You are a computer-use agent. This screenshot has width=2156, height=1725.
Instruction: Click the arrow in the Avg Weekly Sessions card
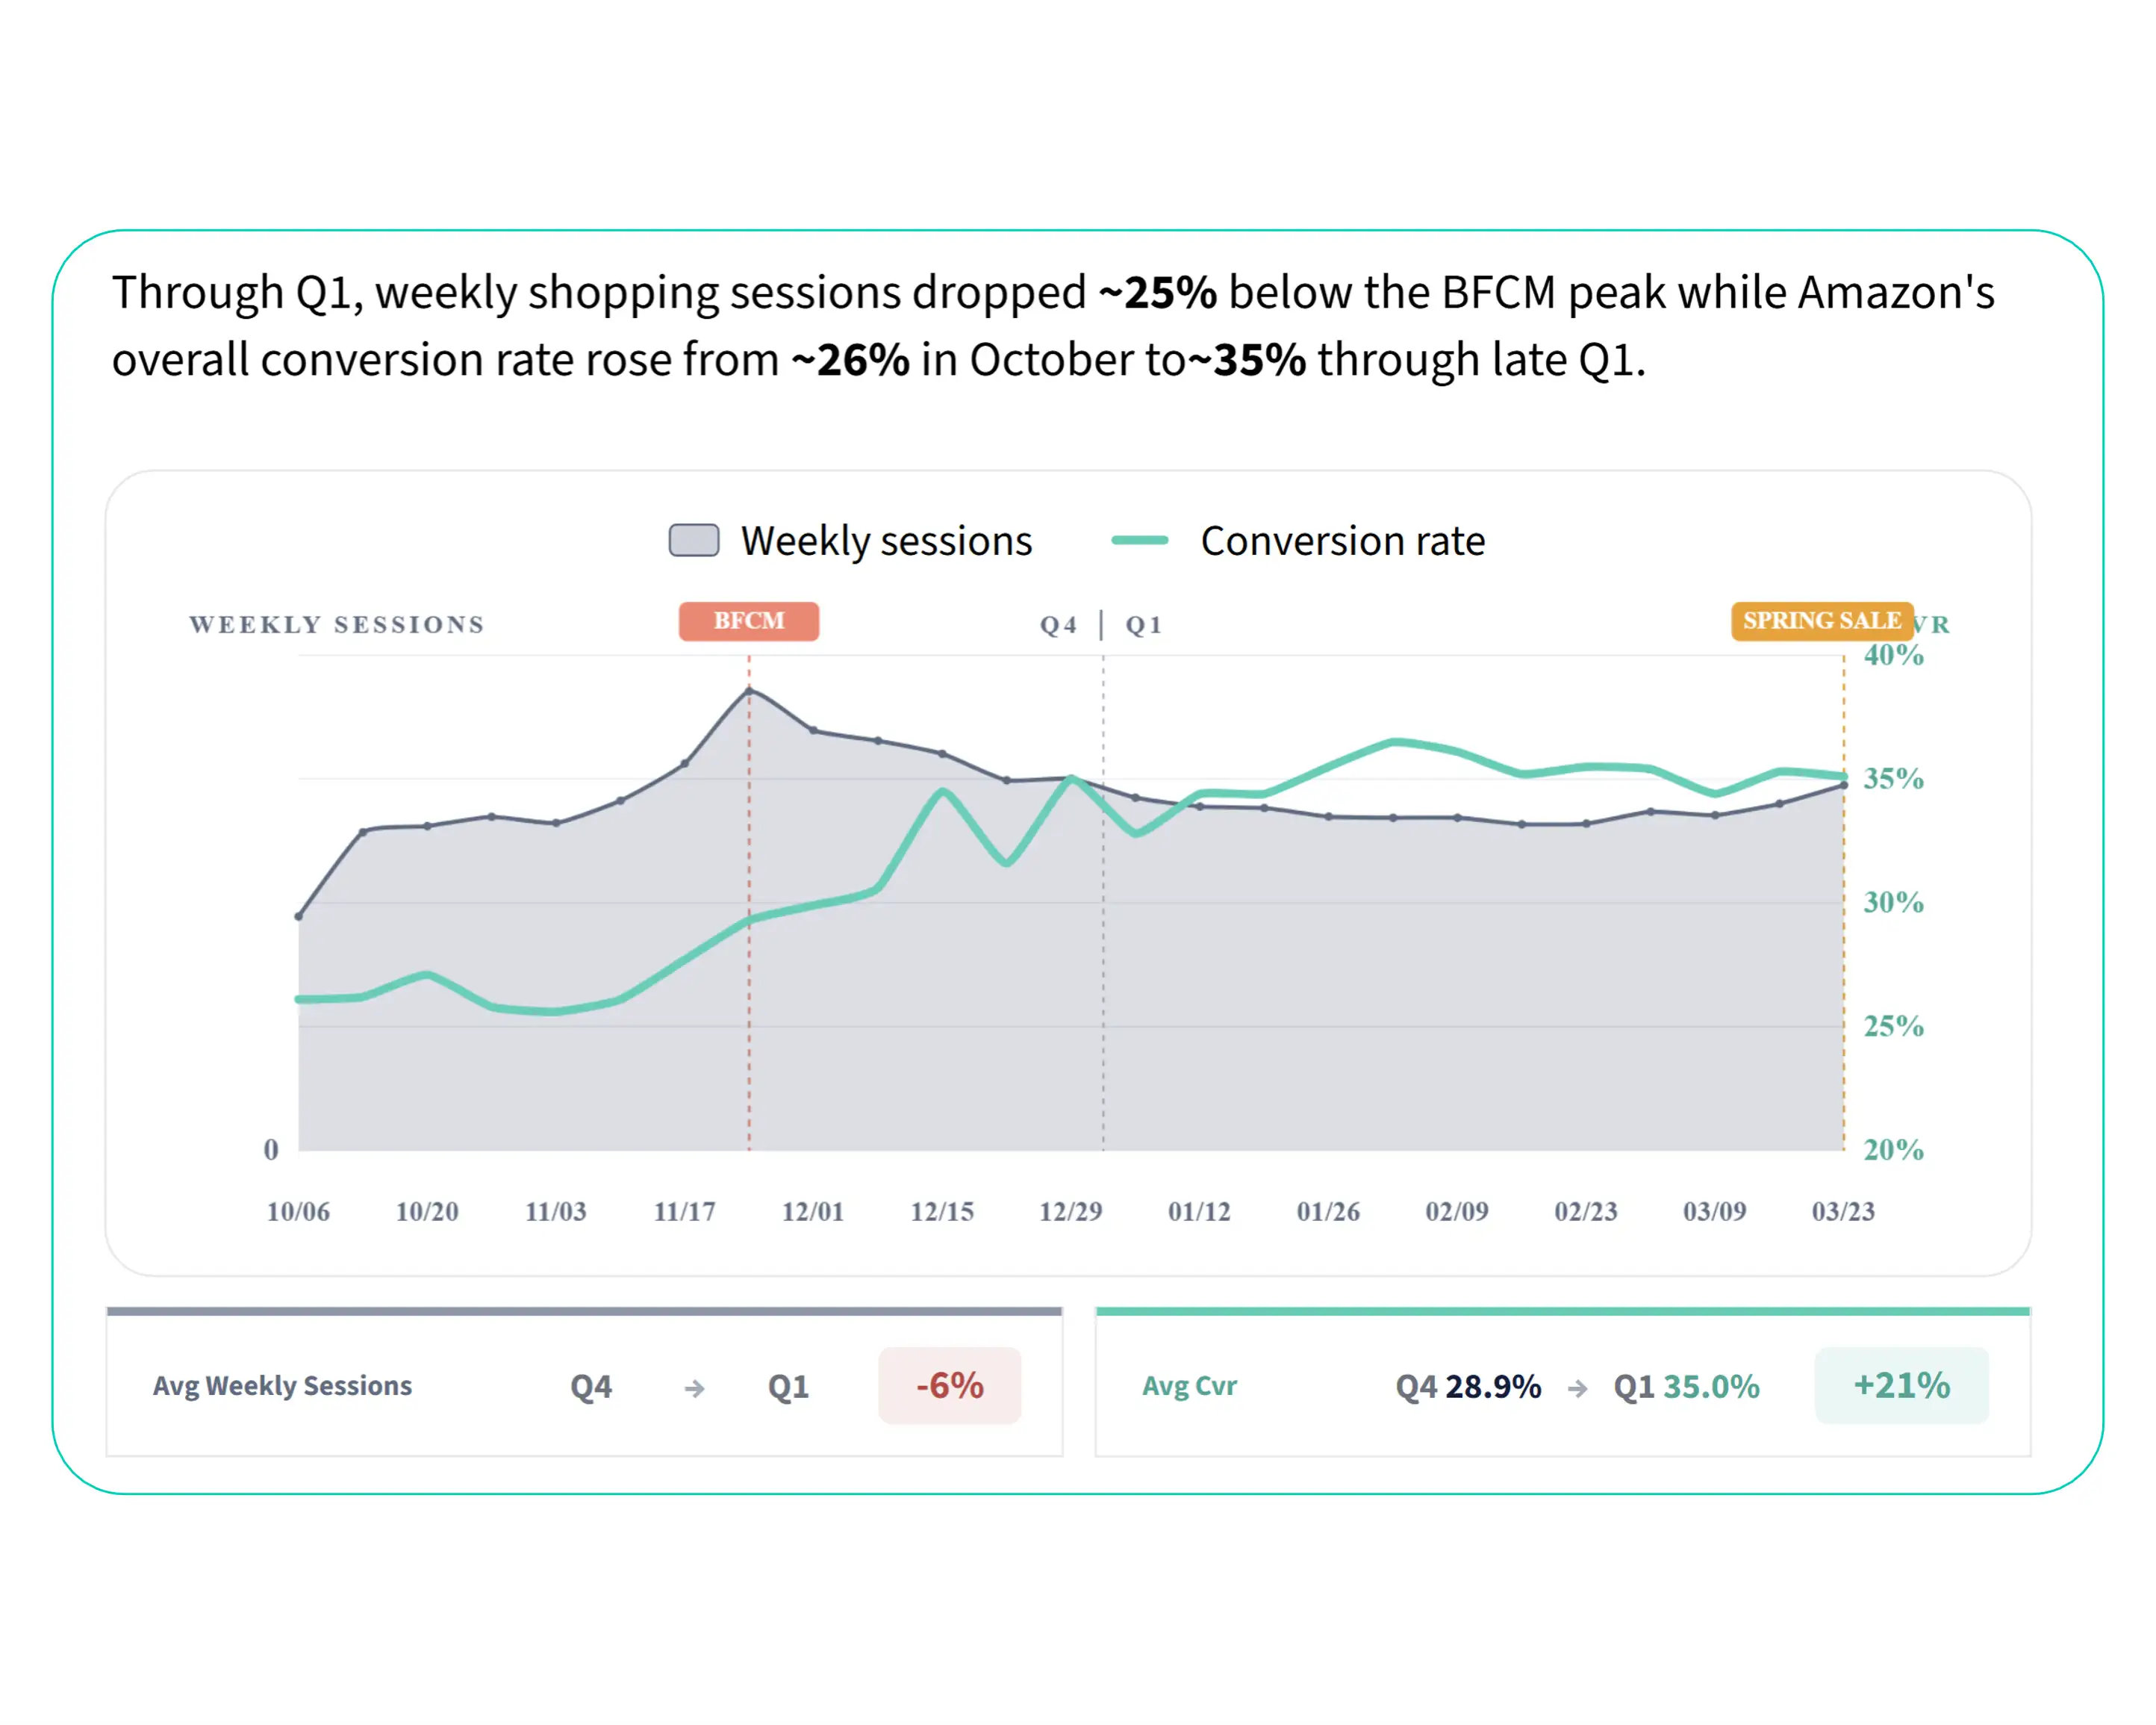(x=694, y=1388)
